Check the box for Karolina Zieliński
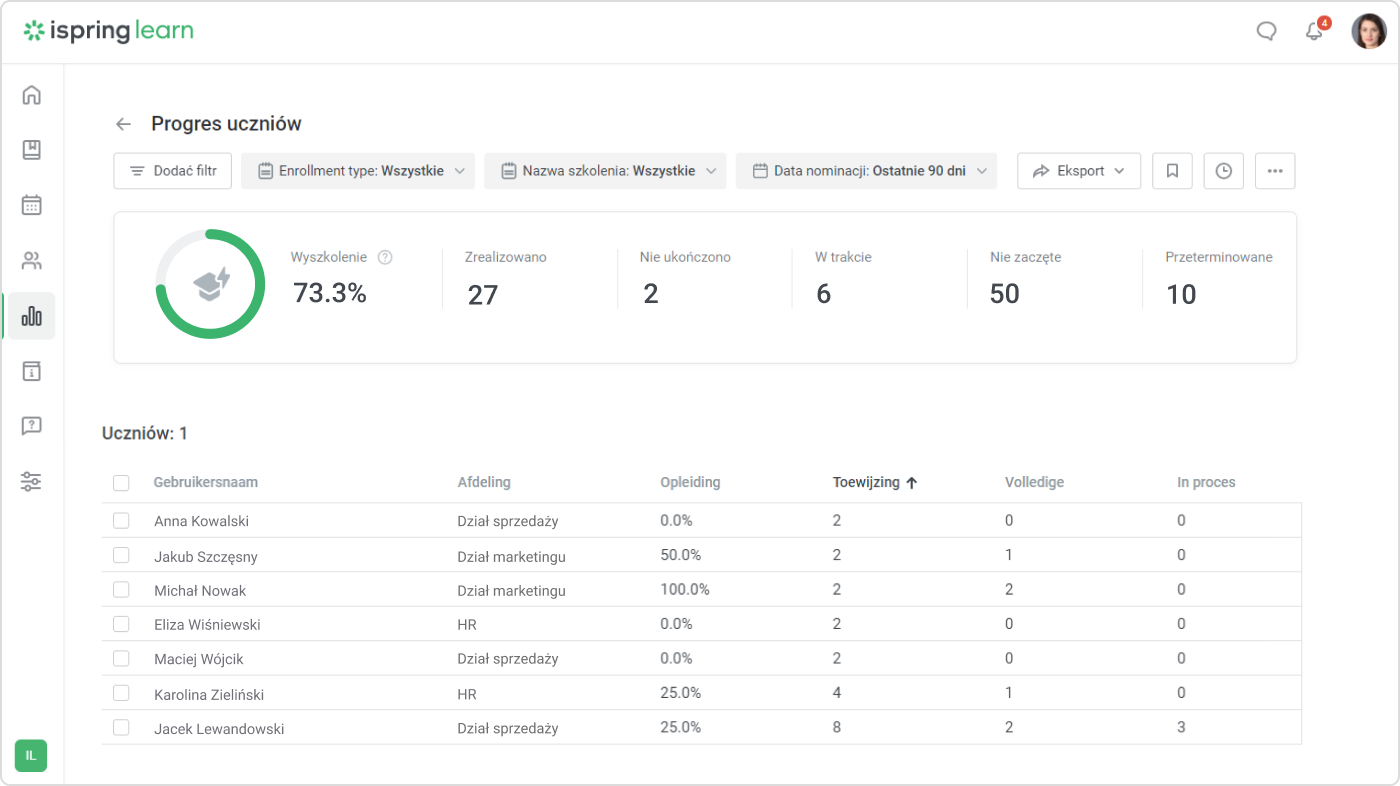1400x786 pixels. [121, 693]
